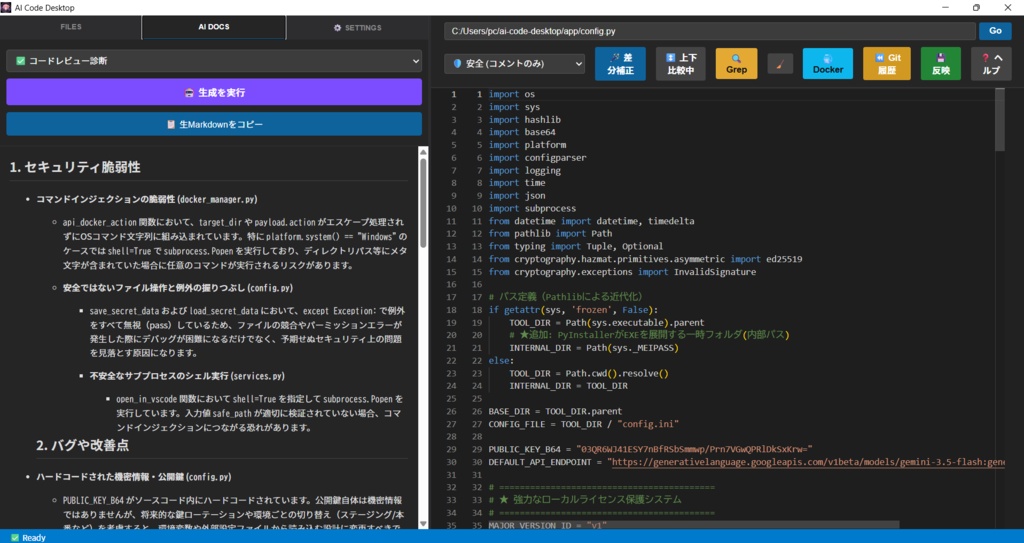Click the Ready status bar indicator
The image size is (1024, 543).
click(x=29, y=537)
